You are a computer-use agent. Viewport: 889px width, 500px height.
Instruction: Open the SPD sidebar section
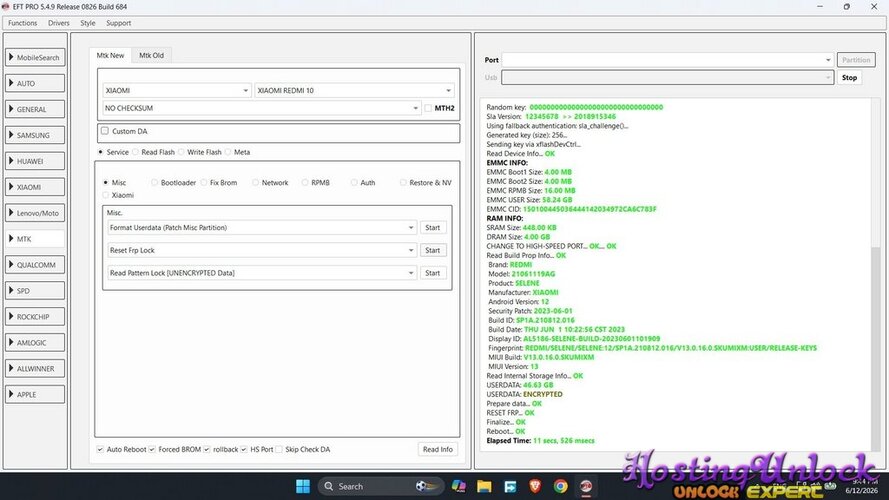(x=35, y=291)
